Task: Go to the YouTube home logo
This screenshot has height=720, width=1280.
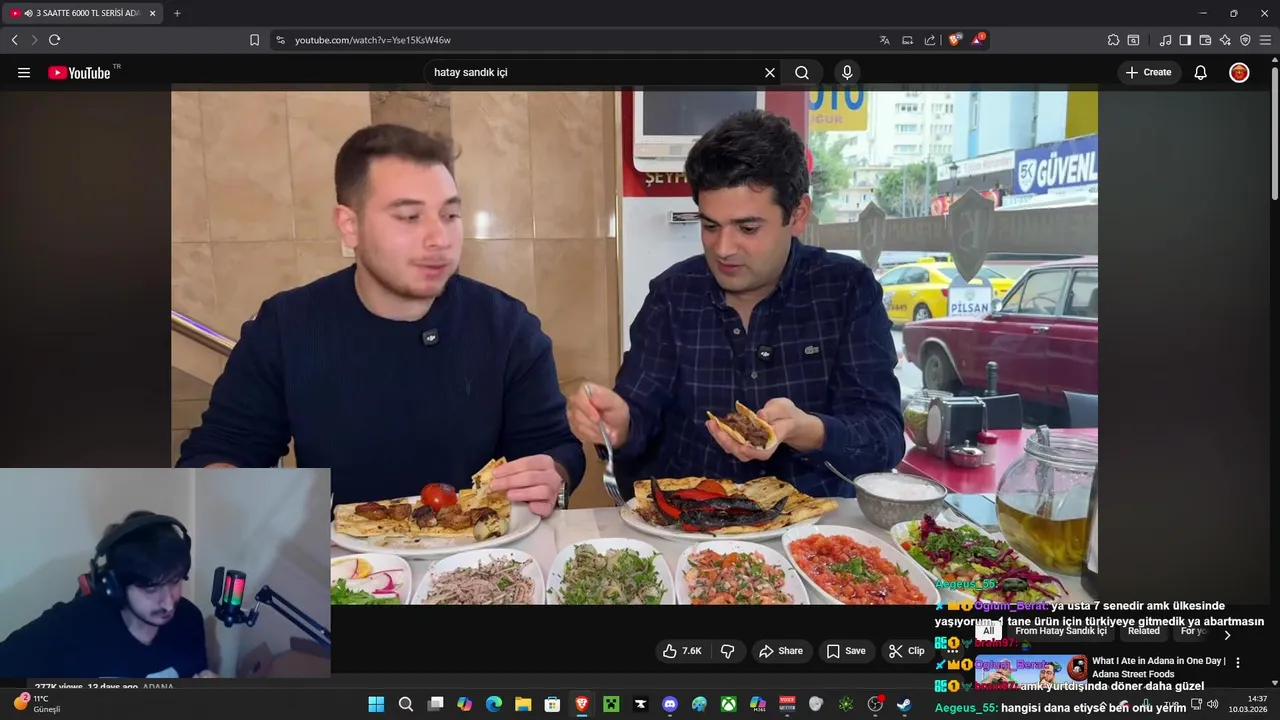Action: coord(79,73)
